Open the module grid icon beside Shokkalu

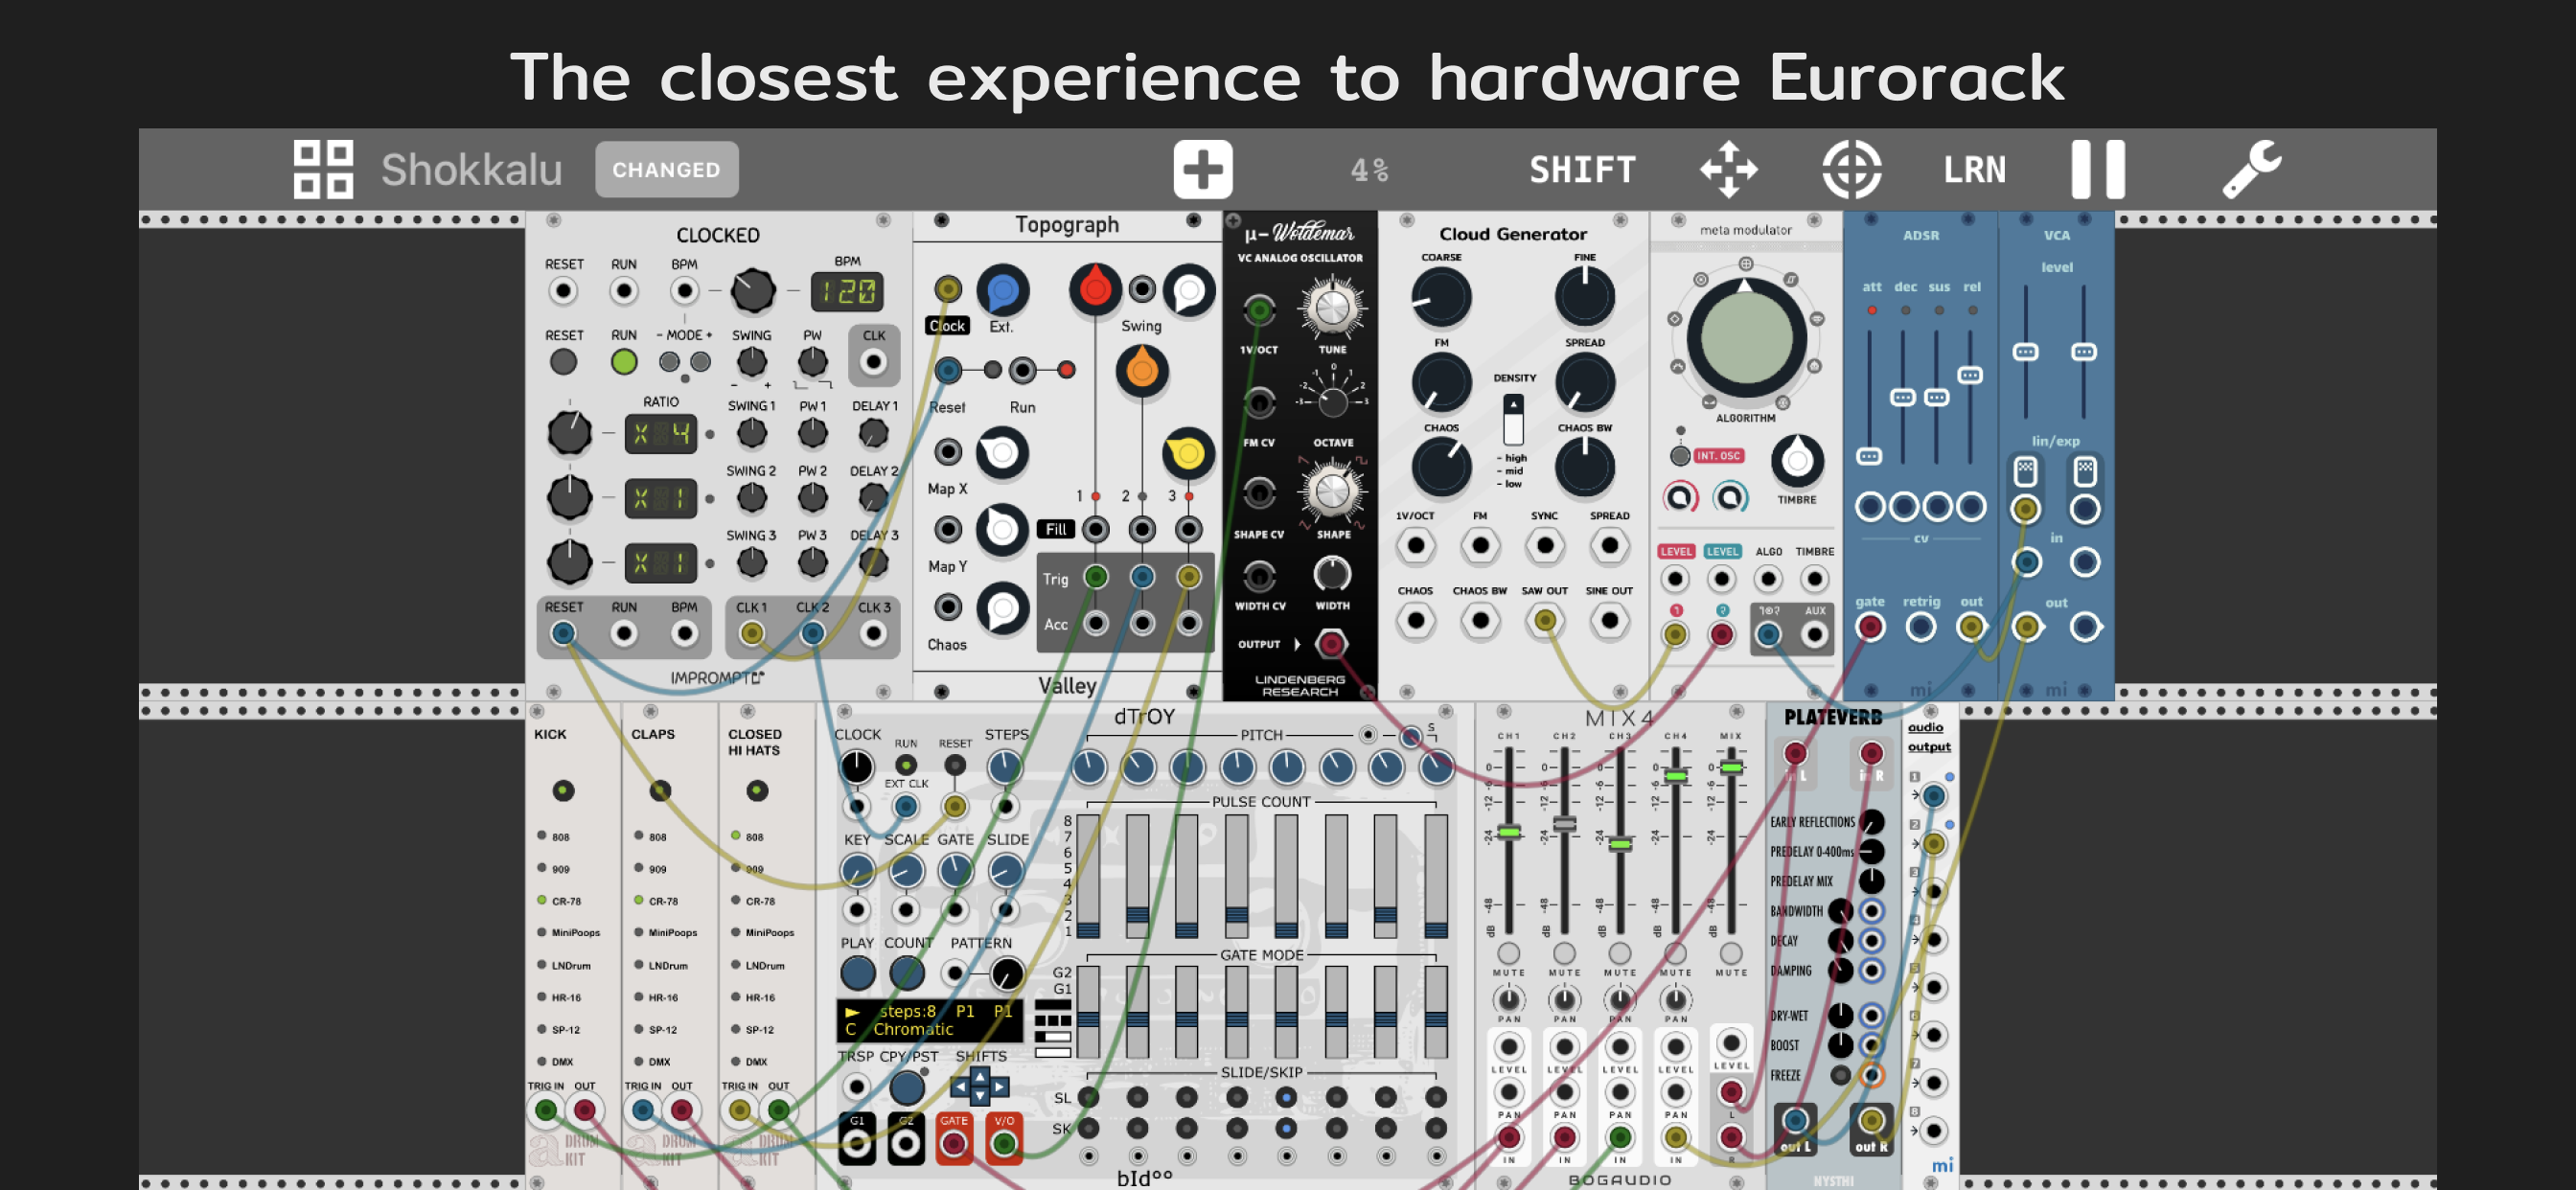click(x=322, y=169)
